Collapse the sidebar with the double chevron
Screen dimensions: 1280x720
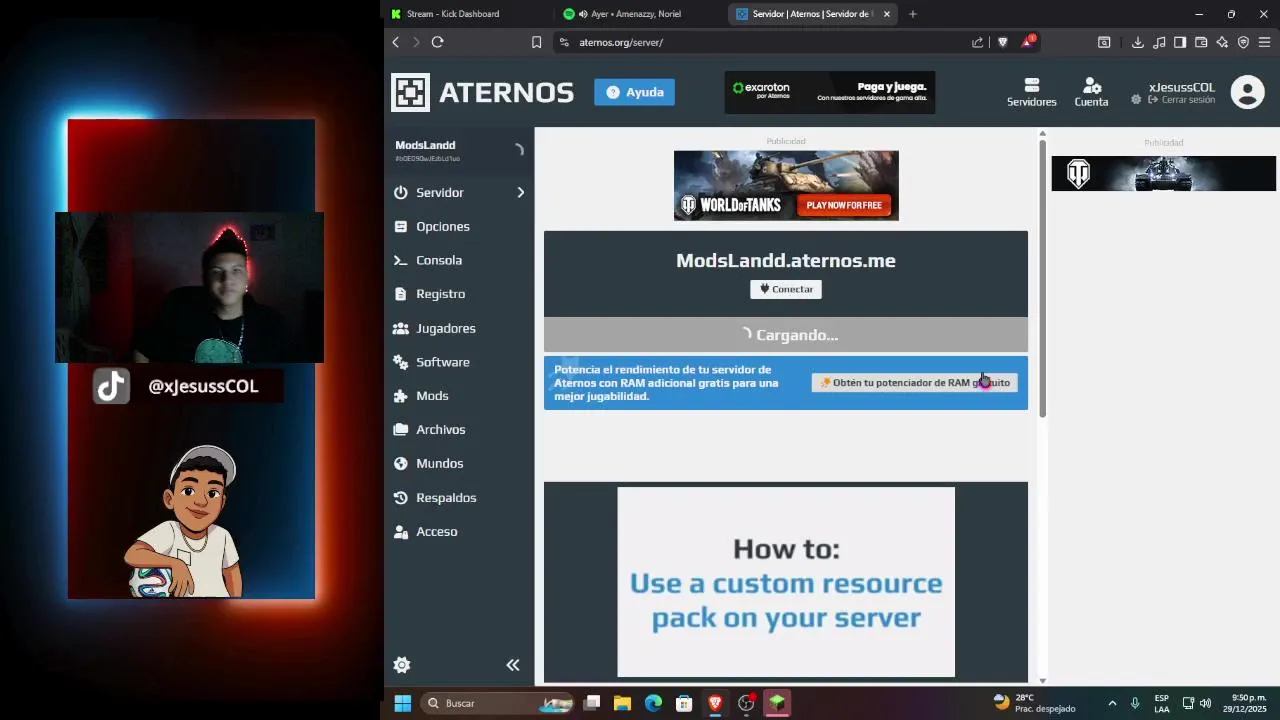[513, 665]
